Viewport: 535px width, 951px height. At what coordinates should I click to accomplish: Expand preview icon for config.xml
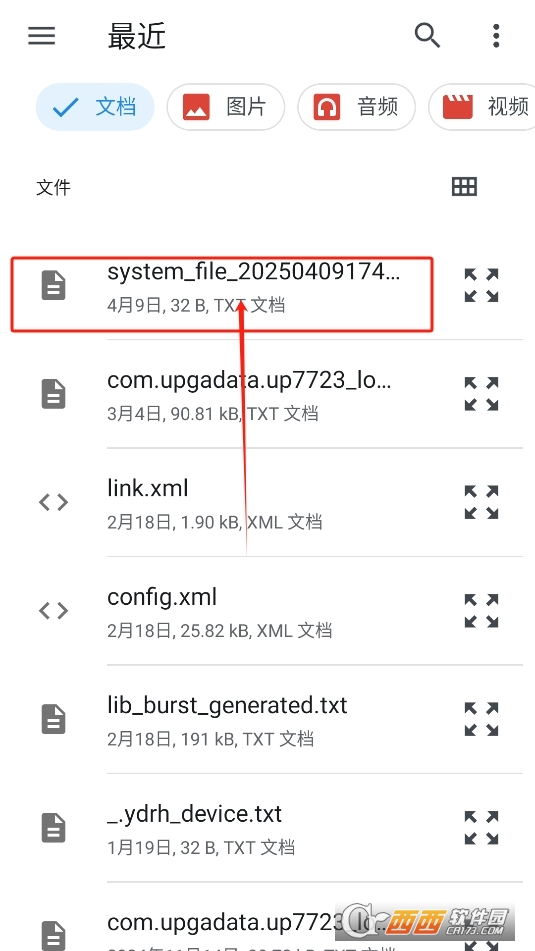click(482, 610)
